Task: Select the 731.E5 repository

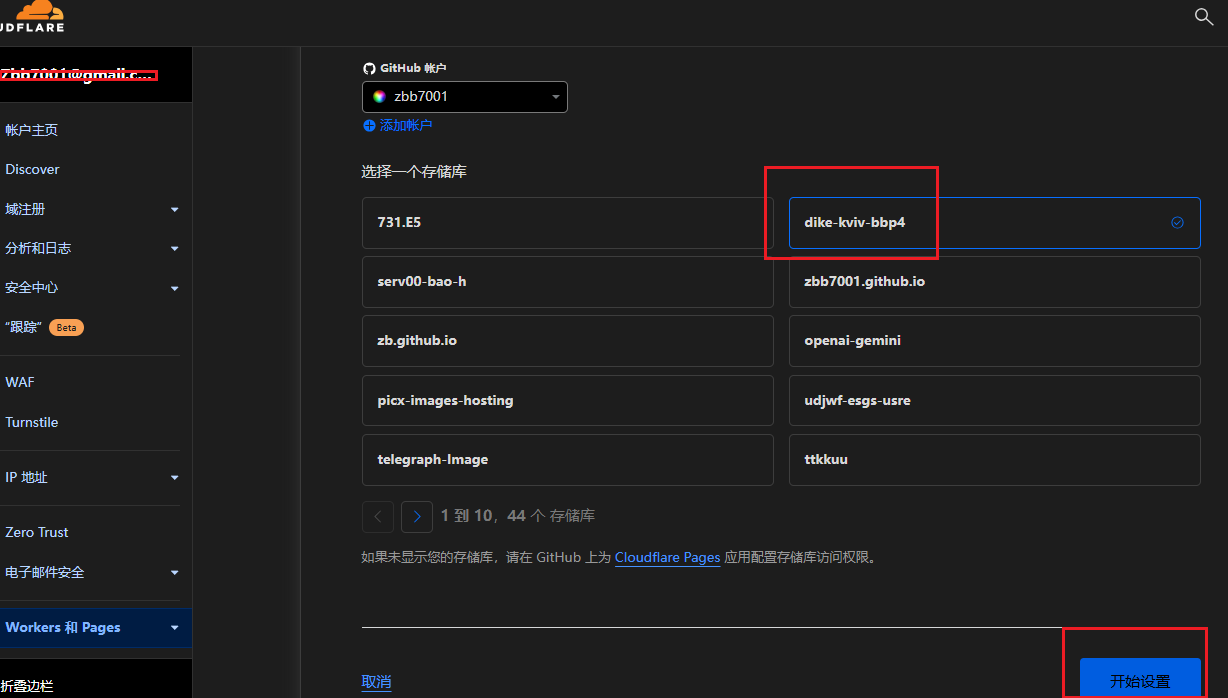Action: point(568,222)
